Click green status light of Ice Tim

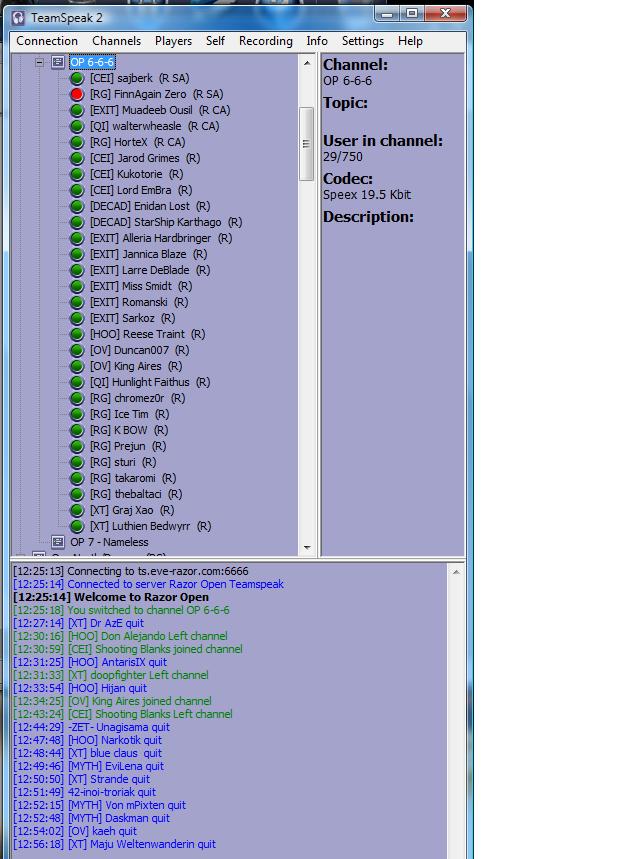point(77,414)
